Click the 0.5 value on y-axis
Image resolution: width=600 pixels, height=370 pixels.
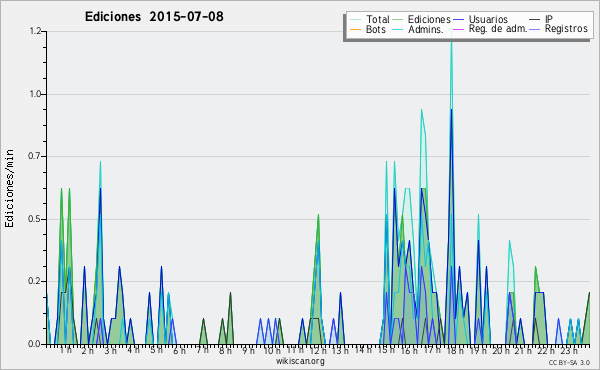click(x=35, y=219)
